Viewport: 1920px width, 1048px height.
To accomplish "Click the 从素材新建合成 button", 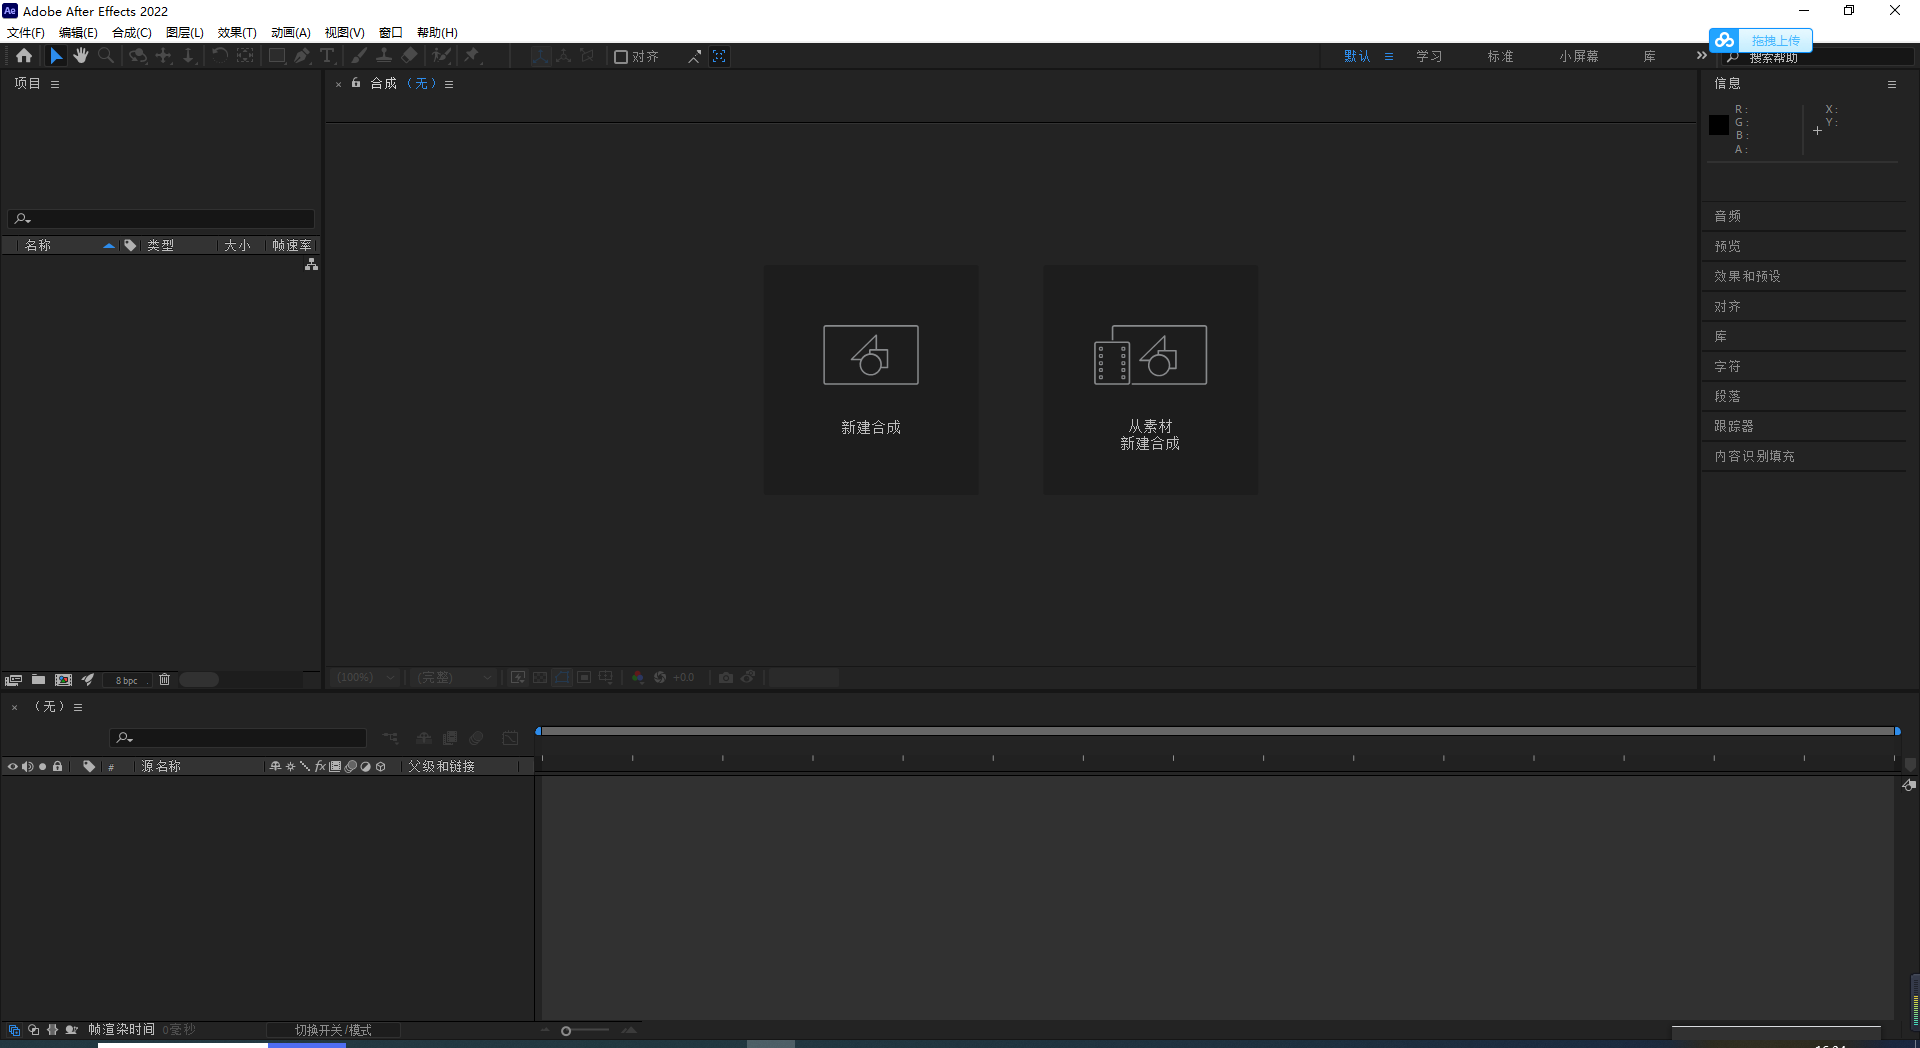I will point(1150,379).
